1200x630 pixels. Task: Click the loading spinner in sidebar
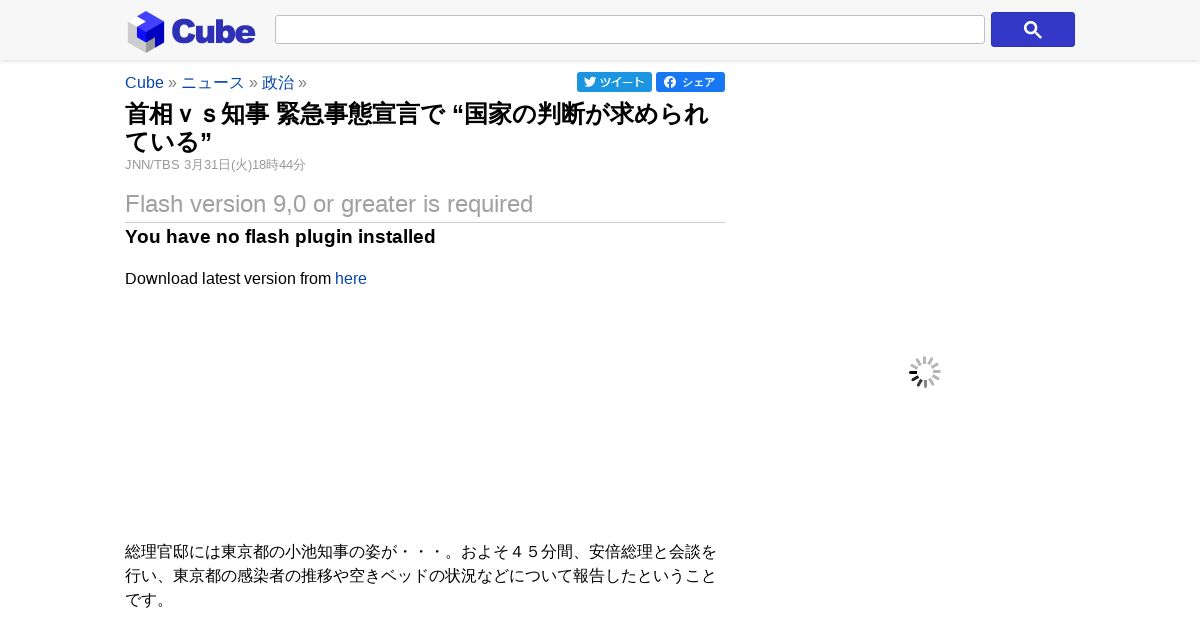(925, 372)
